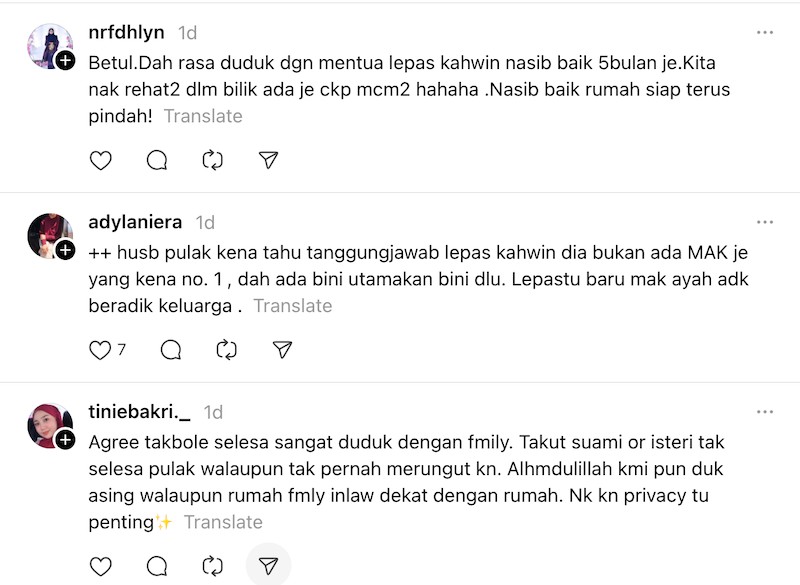Open more options for adylaniera's comment
The image size is (800, 585).
(x=765, y=222)
